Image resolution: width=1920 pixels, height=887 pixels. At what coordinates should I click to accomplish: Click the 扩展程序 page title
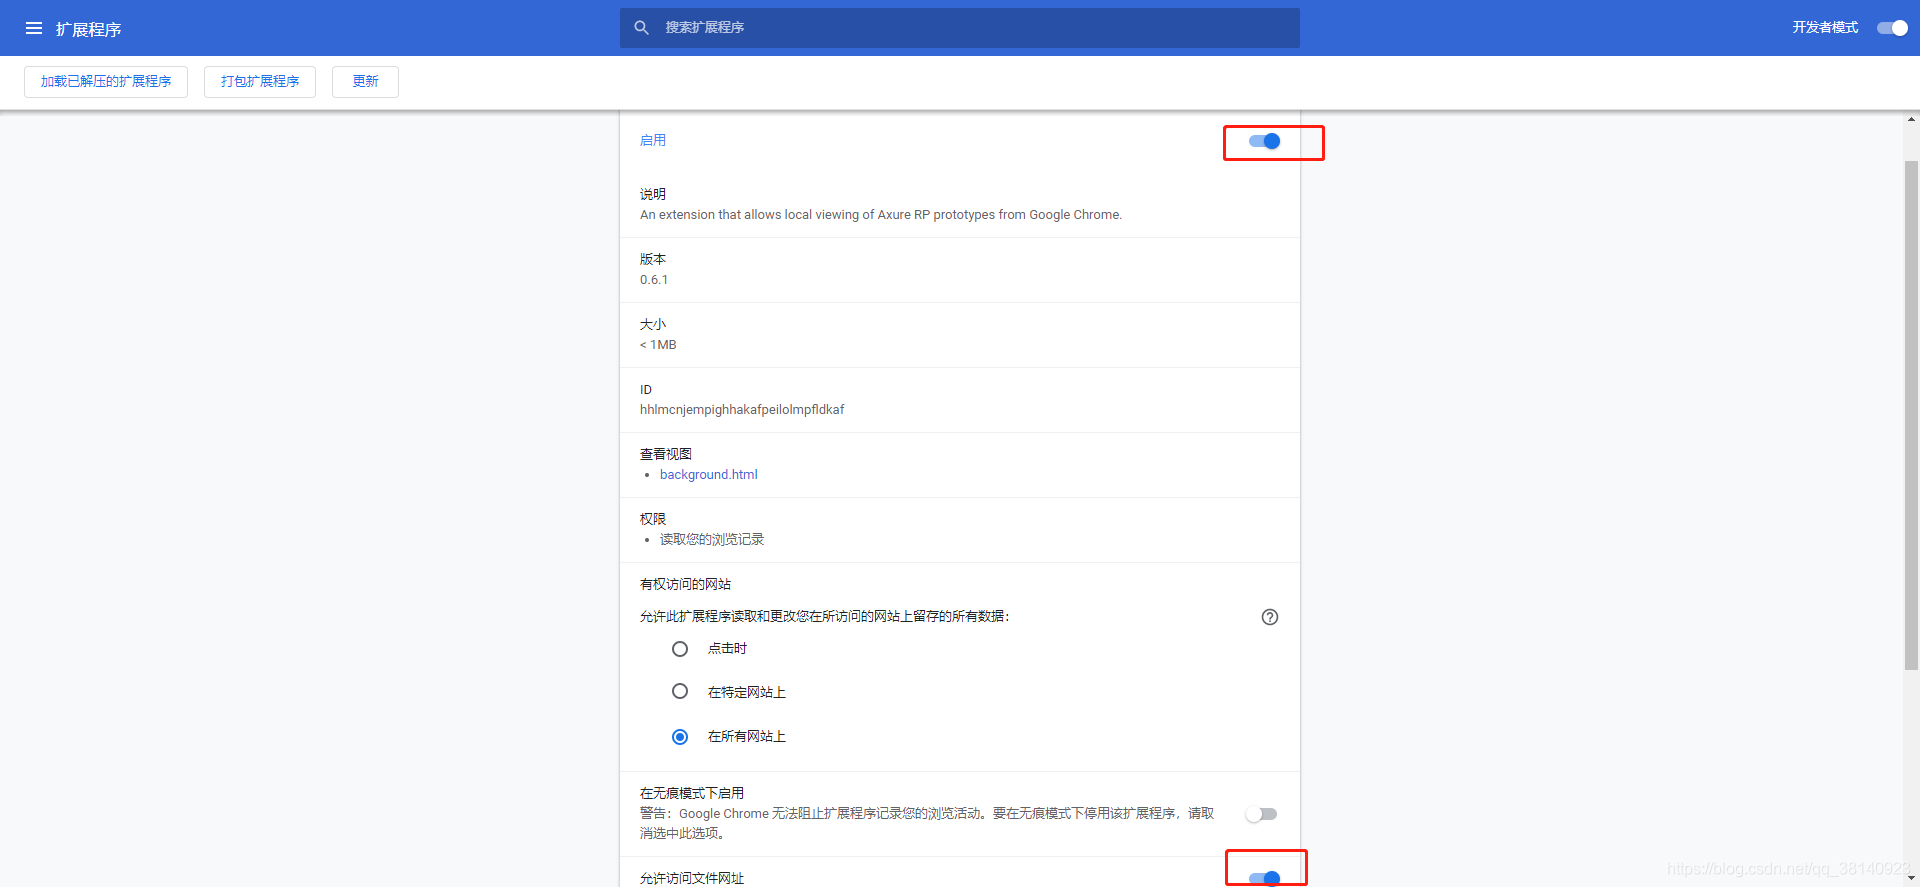88,29
